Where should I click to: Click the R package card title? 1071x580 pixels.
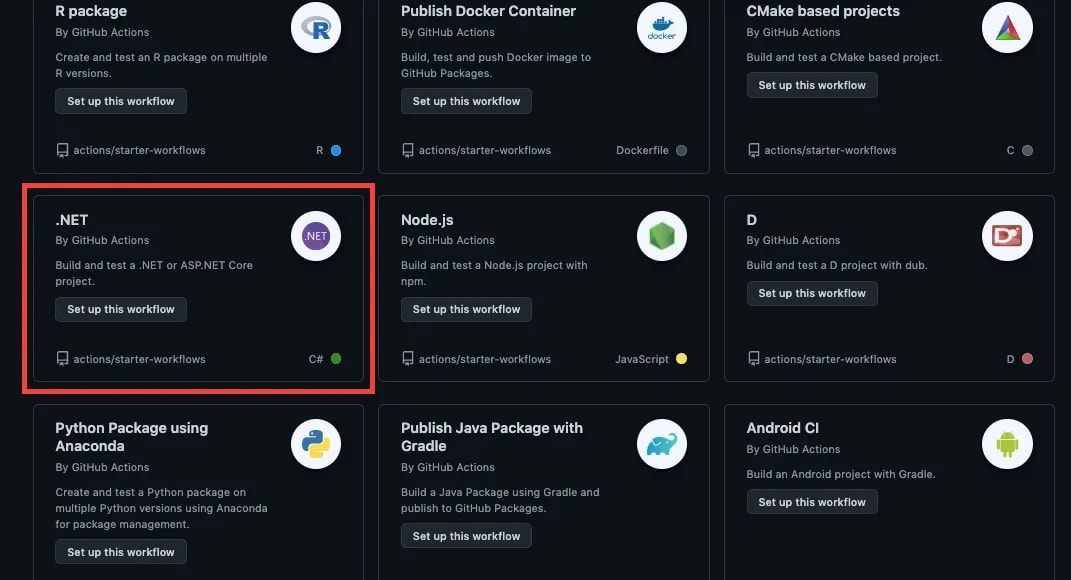[91, 11]
